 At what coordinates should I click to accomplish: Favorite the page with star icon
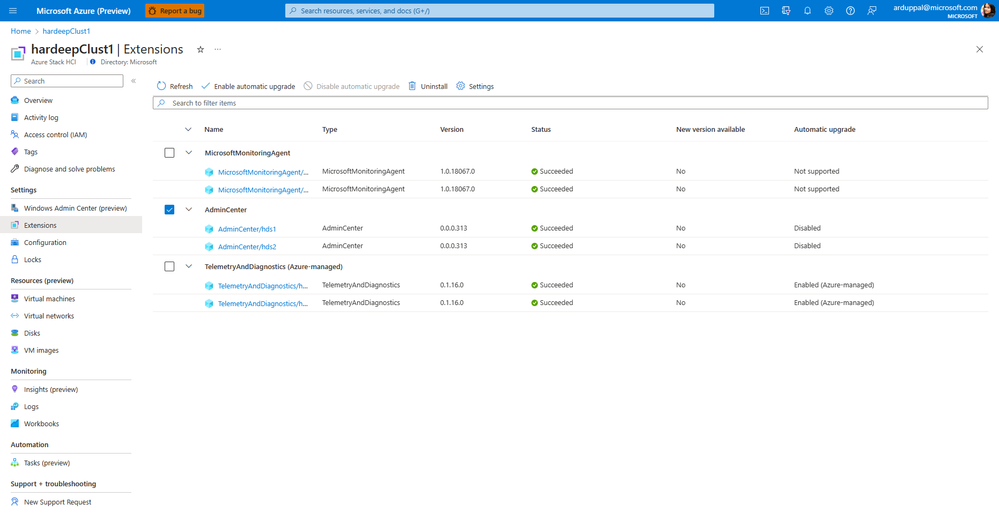point(200,49)
